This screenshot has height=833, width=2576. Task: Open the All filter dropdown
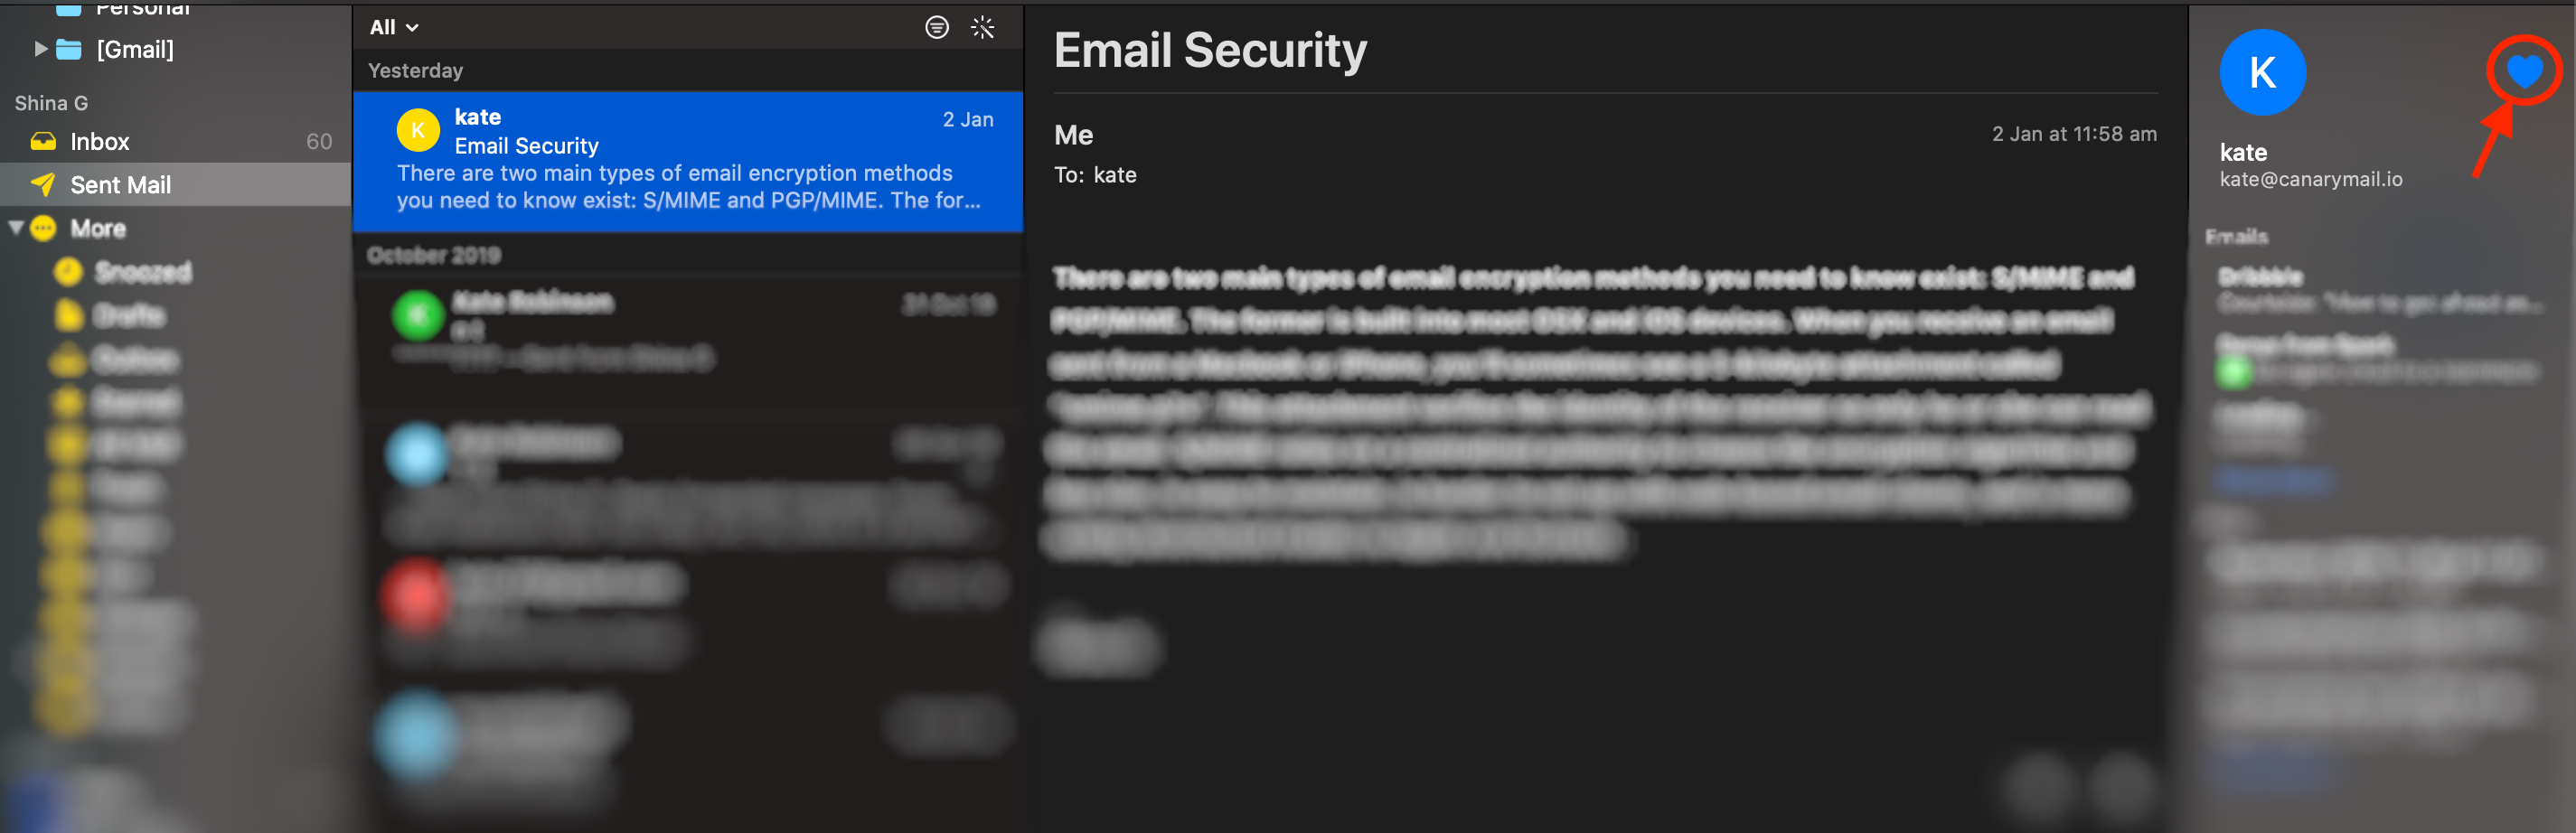[394, 27]
